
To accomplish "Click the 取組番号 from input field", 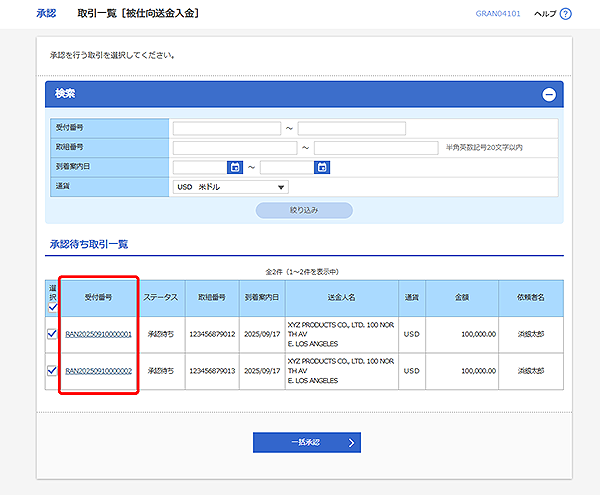I will (x=235, y=148).
